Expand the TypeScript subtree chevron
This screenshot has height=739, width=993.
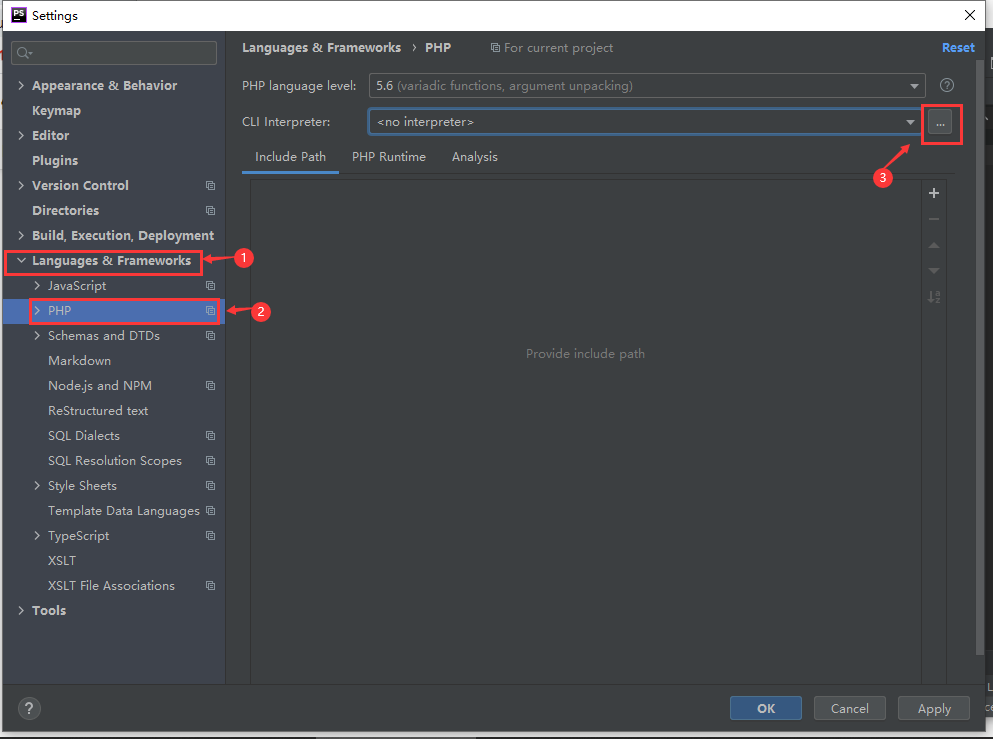pyautogui.click(x=37, y=536)
